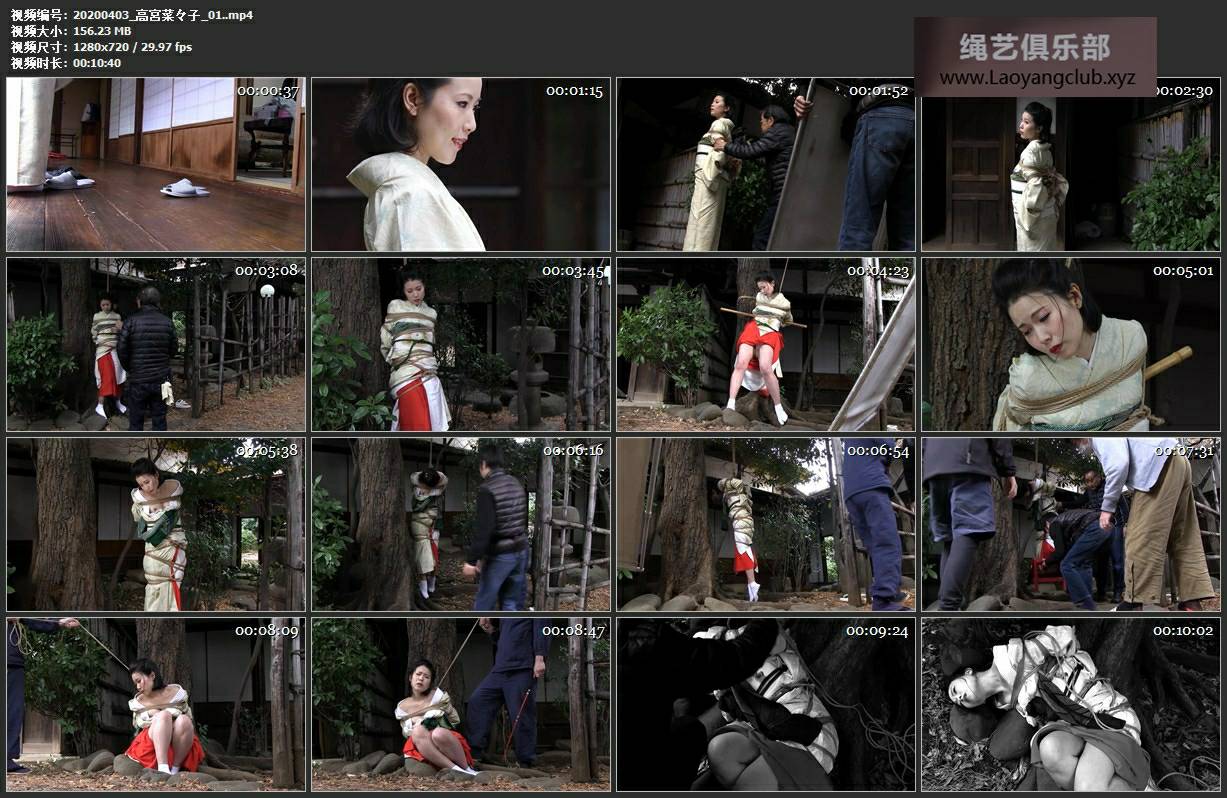Select the thumbnail stamped 00:00:37
The image size is (1227, 798).
(x=156, y=164)
